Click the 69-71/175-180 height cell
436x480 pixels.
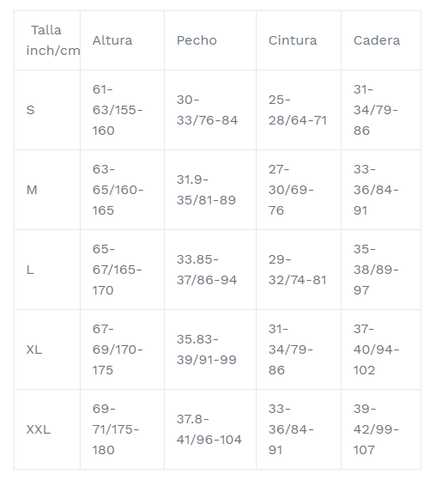click(x=122, y=430)
